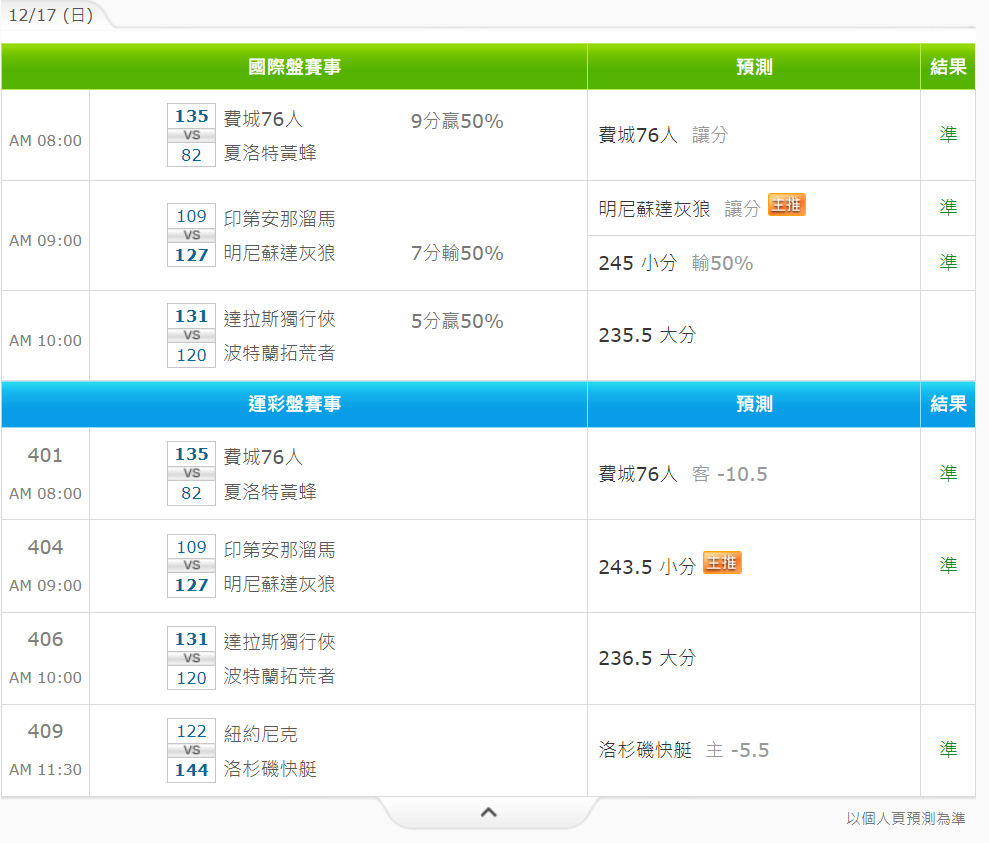The height and width of the screenshot is (843, 989).
Task: Click the score 122 for 紐約尼克
Action: 191,731
